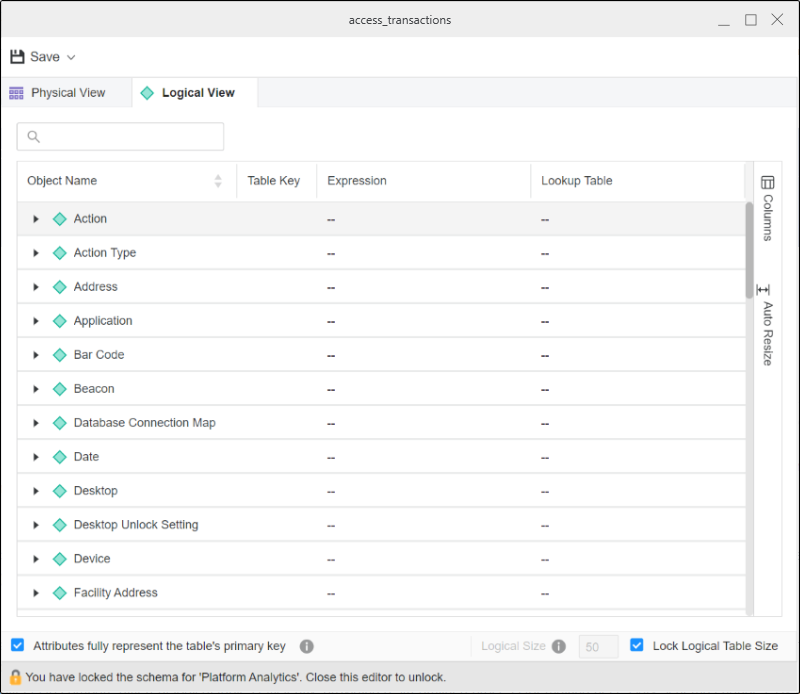The width and height of the screenshot is (800, 694).
Task: Toggle Attributes fully represent primary key checkbox
Action: point(18,646)
